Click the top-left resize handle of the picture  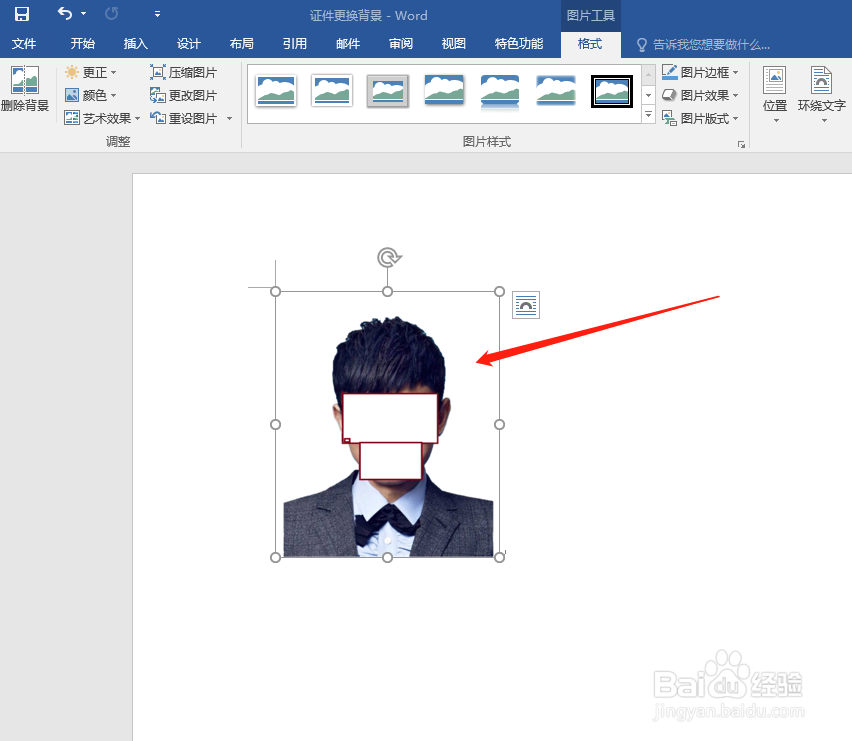point(275,292)
